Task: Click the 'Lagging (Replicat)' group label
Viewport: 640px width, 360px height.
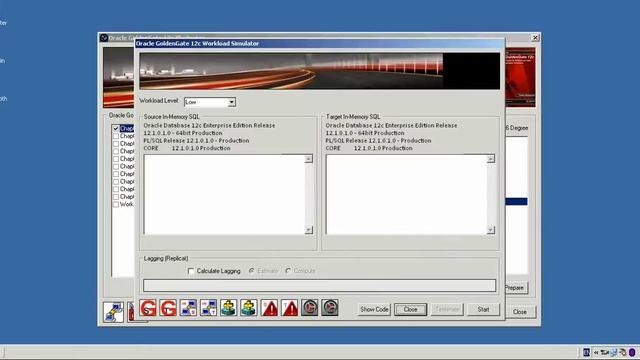Action: click(166, 258)
